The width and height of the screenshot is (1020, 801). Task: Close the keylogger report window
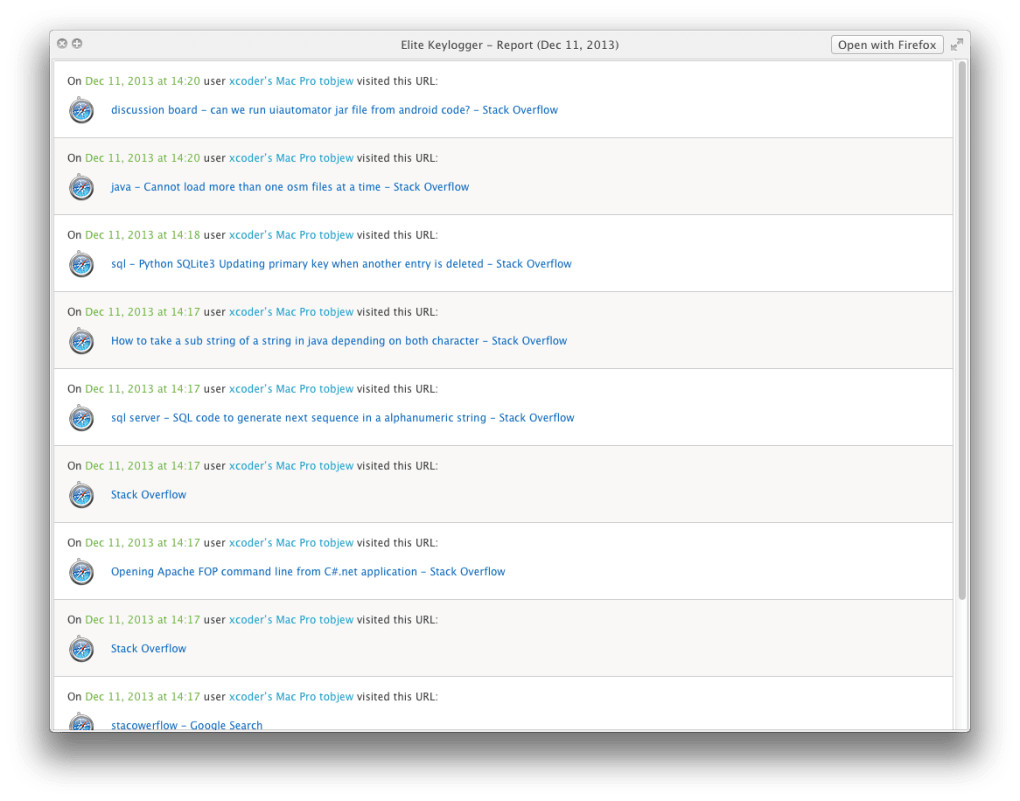pos(62,44)
